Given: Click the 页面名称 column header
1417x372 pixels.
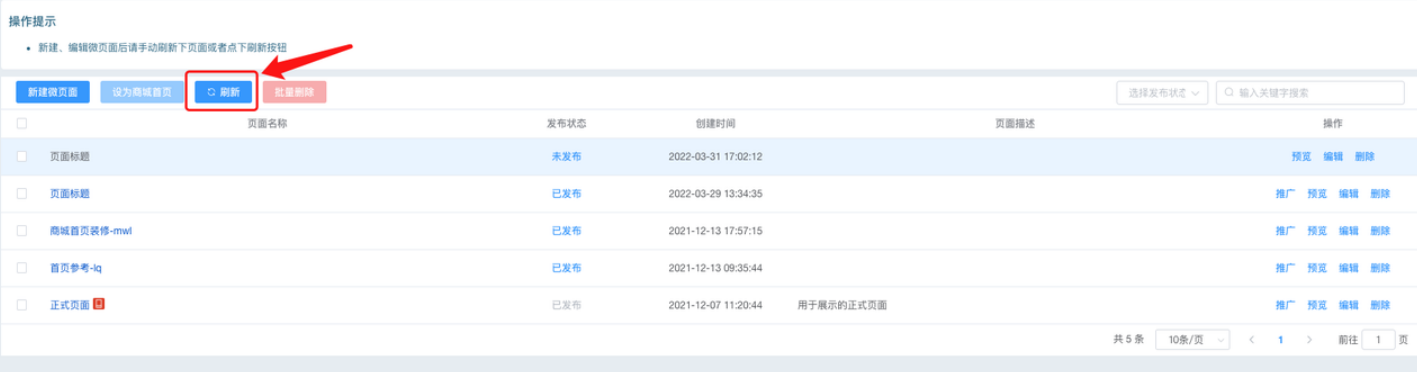Looking at the screenshot, I should pos(268,123).
